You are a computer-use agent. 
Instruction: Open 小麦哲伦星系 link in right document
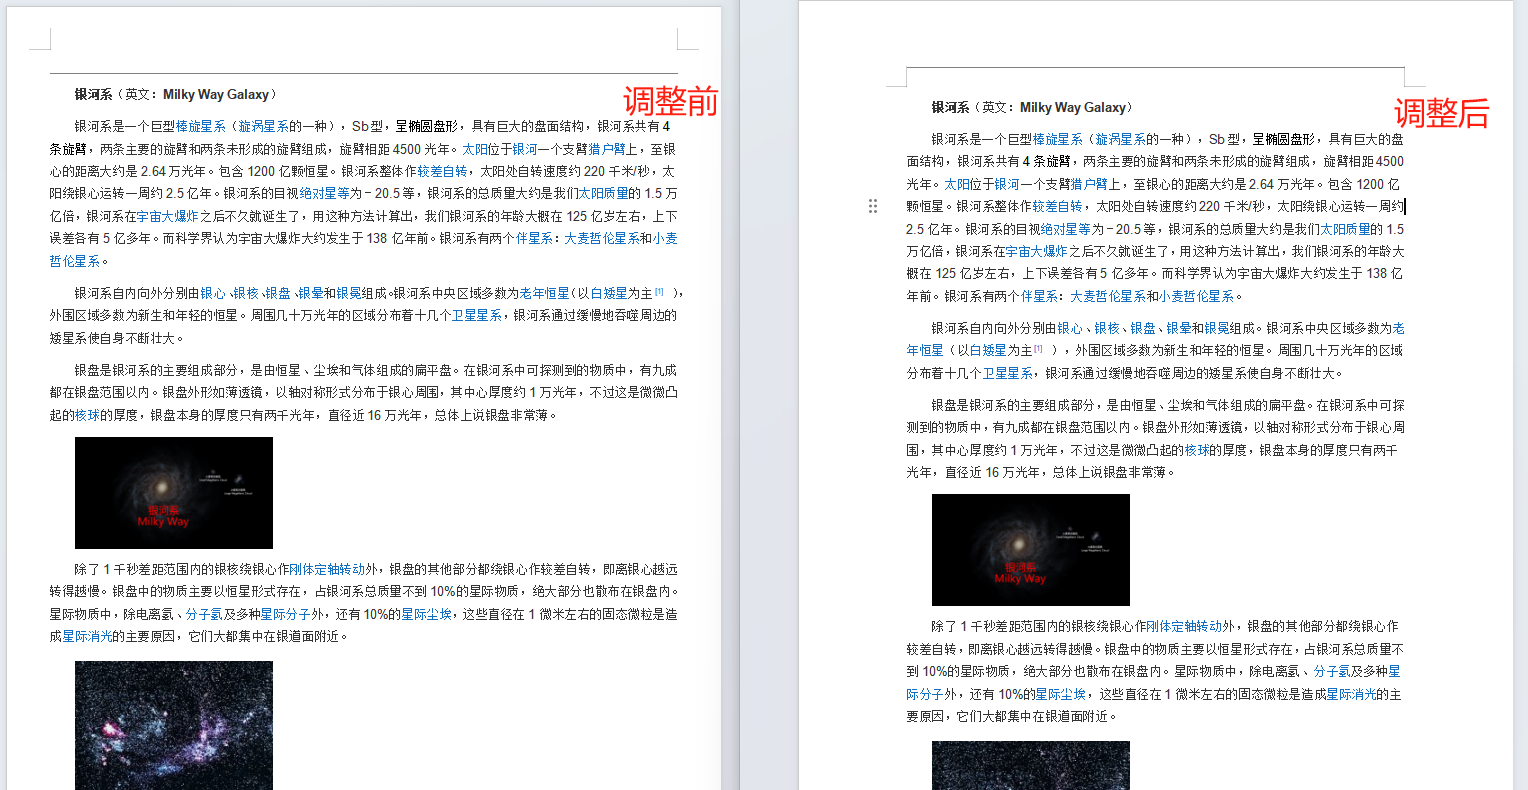point(1197,296)
